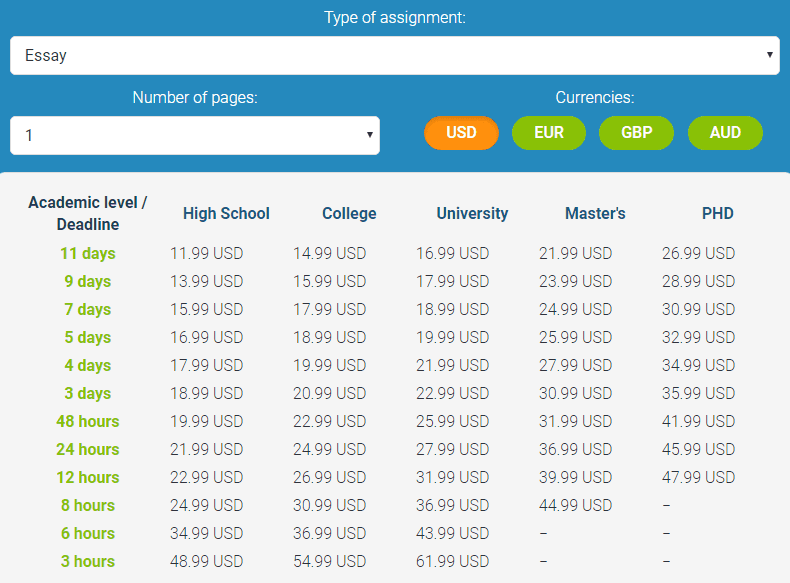
Task: Switch currency to EUR
Action: pos(549,133)
